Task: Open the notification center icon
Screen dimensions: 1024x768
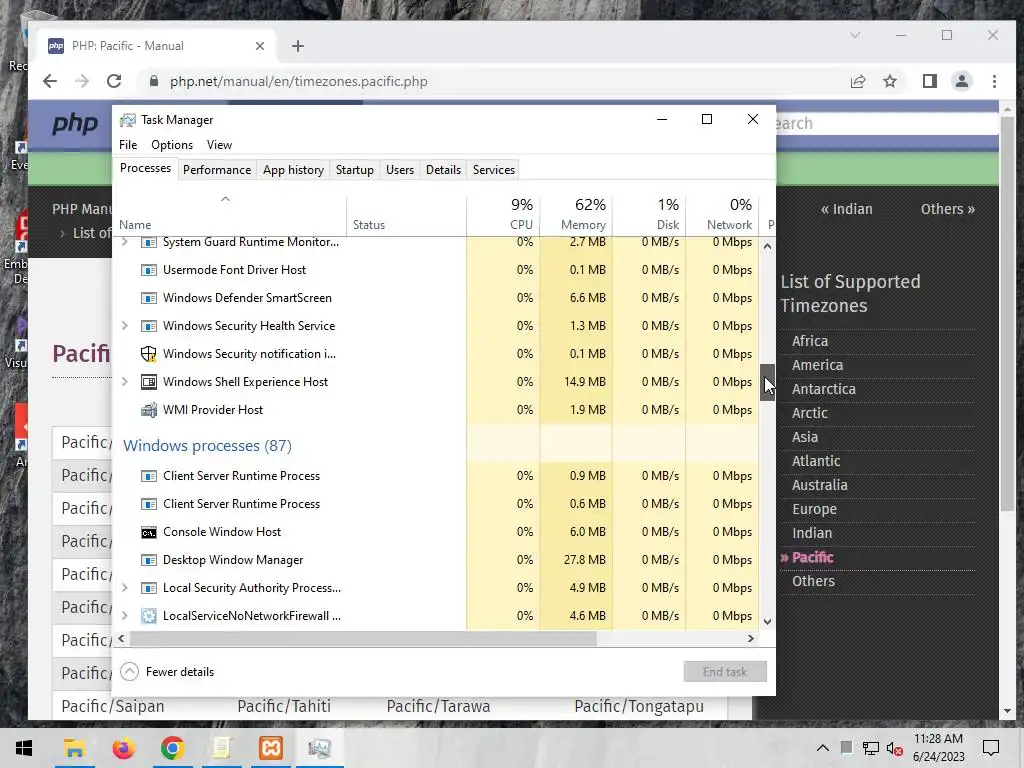Action: pos(991,748)
